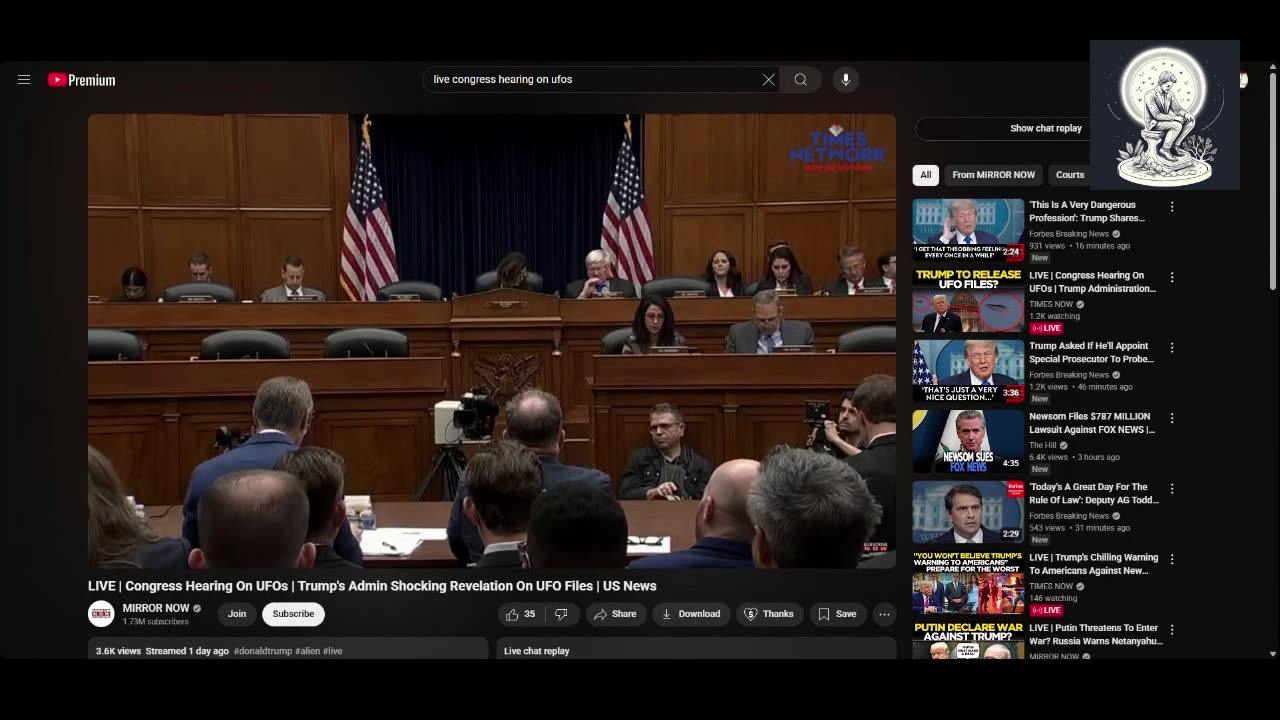Screen dimensions: 1280x720
Task: Click scrollbar down arrow at page right
Action: point(1273,654)
